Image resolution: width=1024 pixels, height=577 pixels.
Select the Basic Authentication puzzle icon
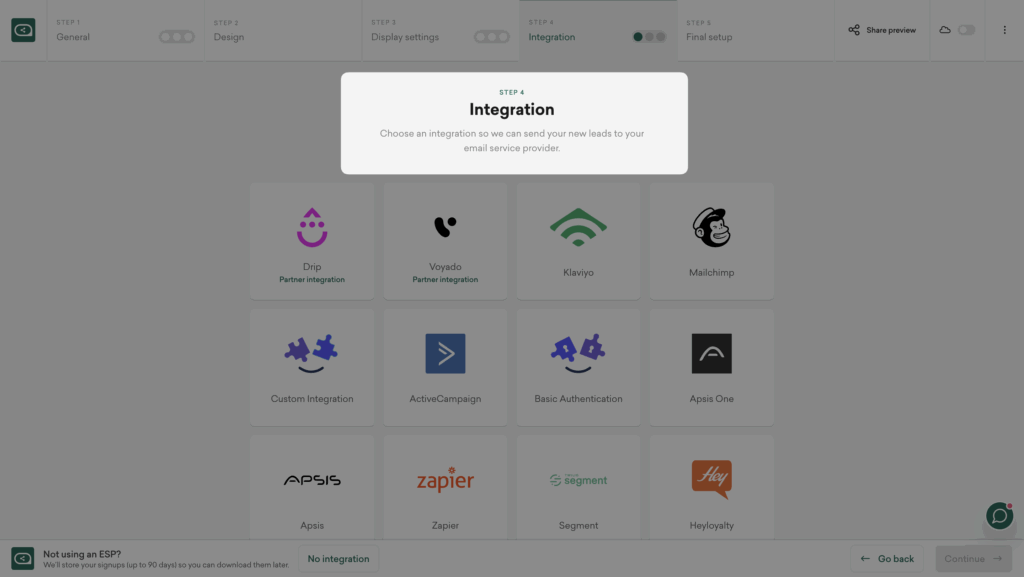coord(578,354)
